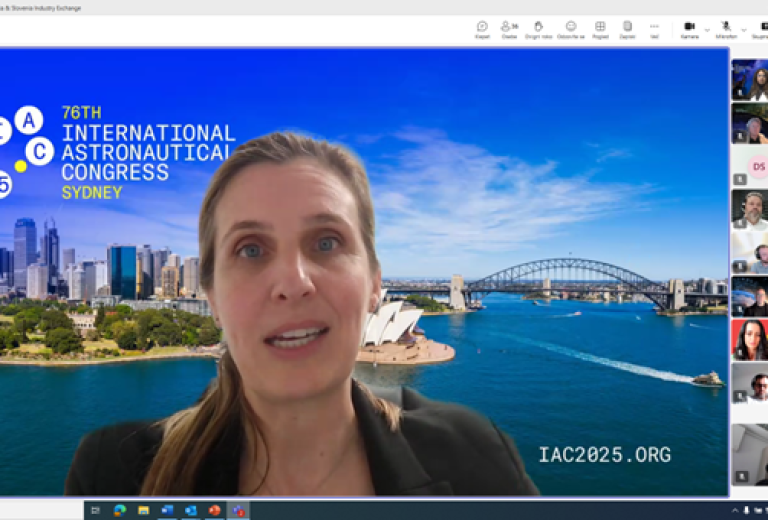The height and width of the screenshot is (520, 768).
Task: Expand the microphone options dropdown arrow
Action: click(744, 30)
